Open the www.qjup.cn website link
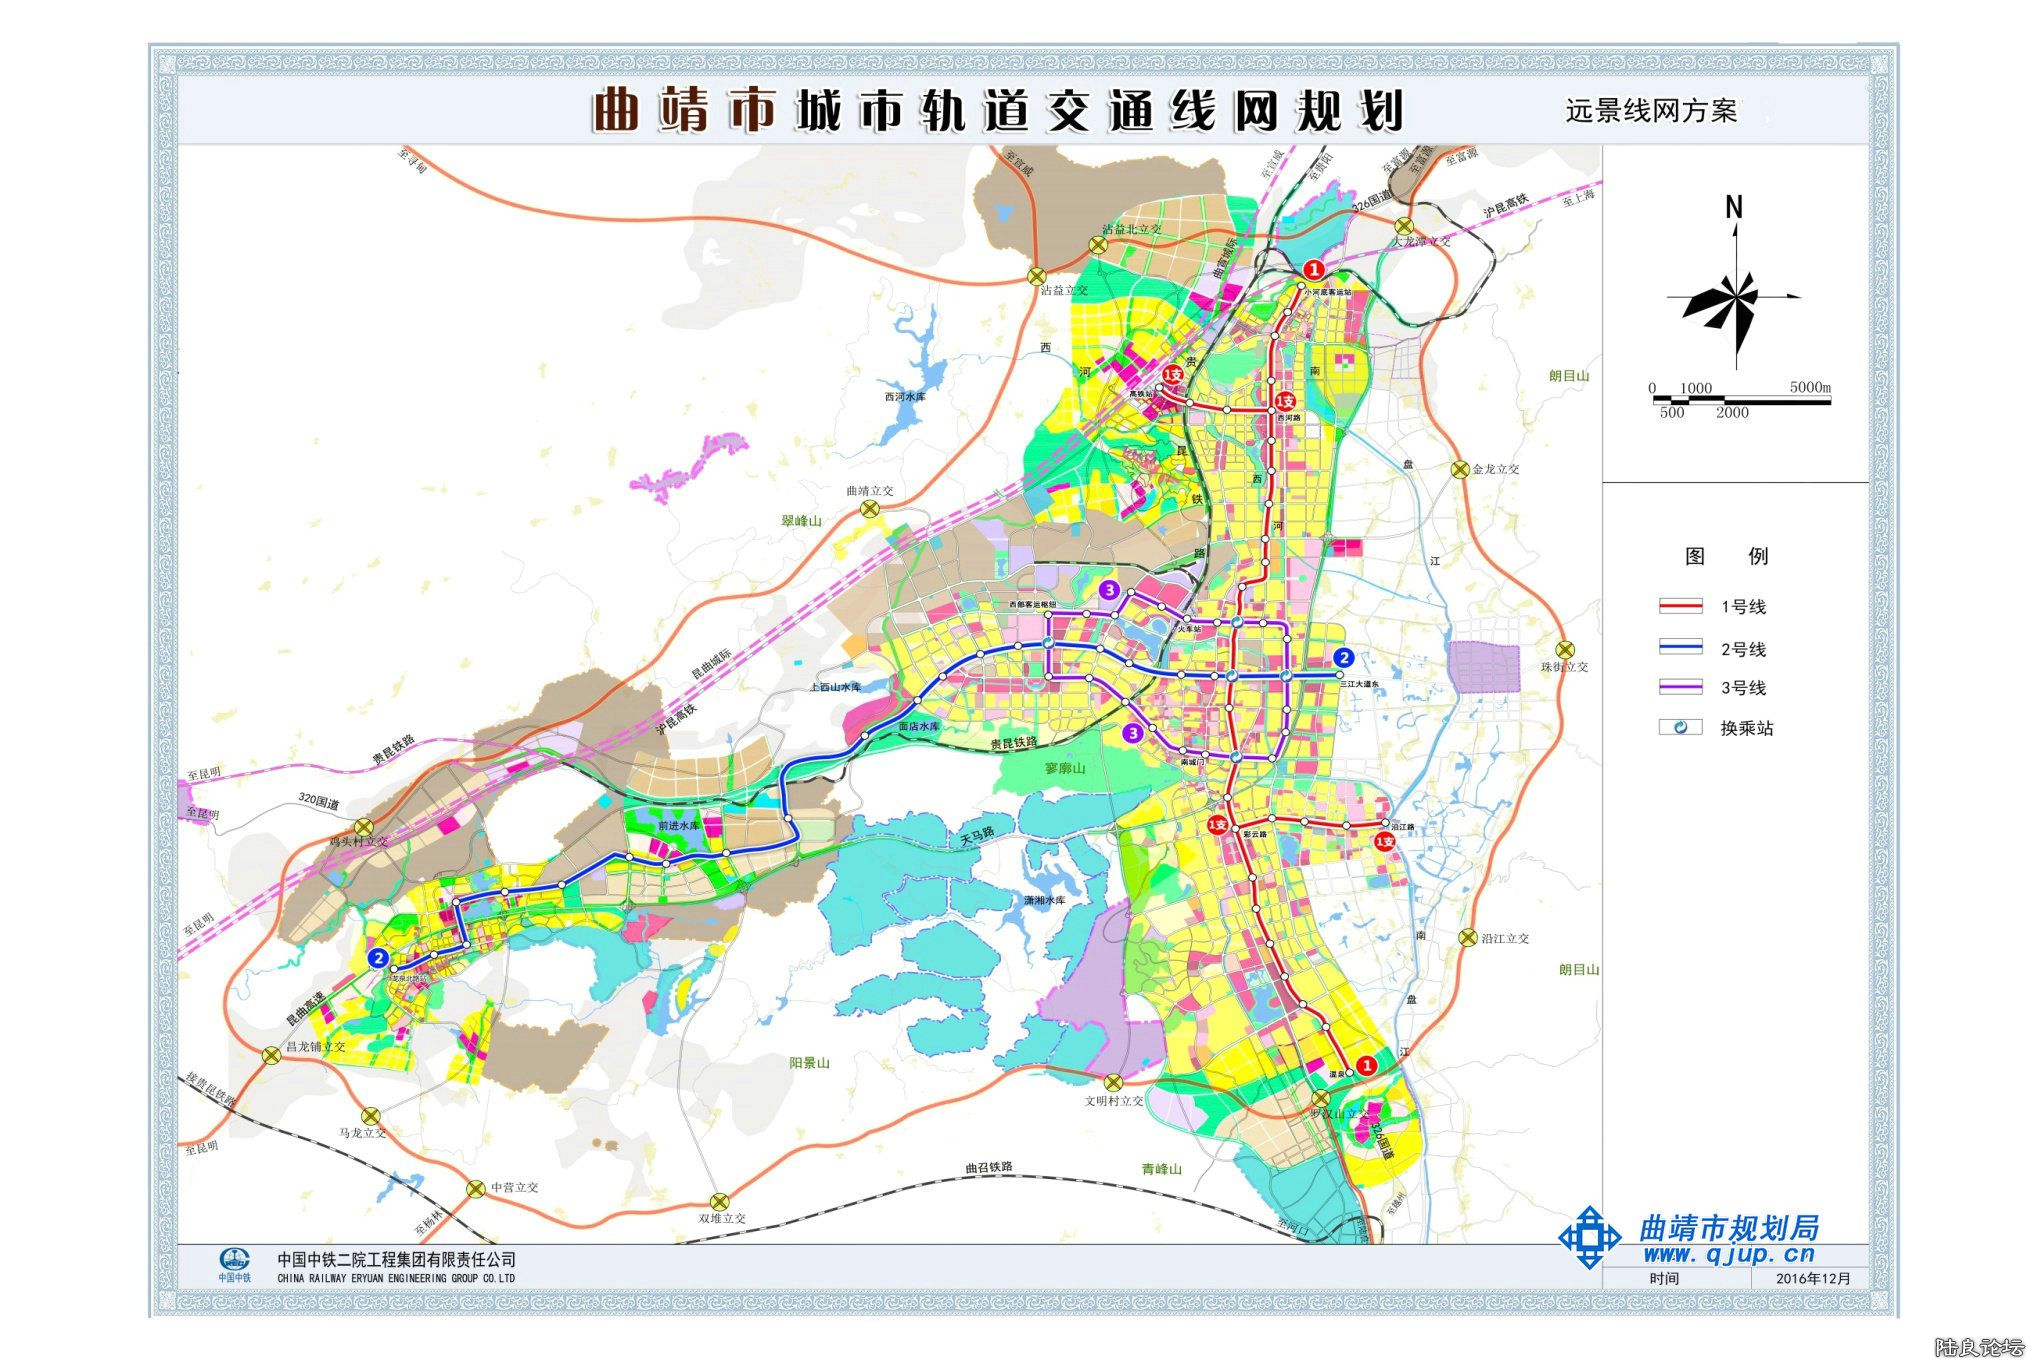 1728,1254
